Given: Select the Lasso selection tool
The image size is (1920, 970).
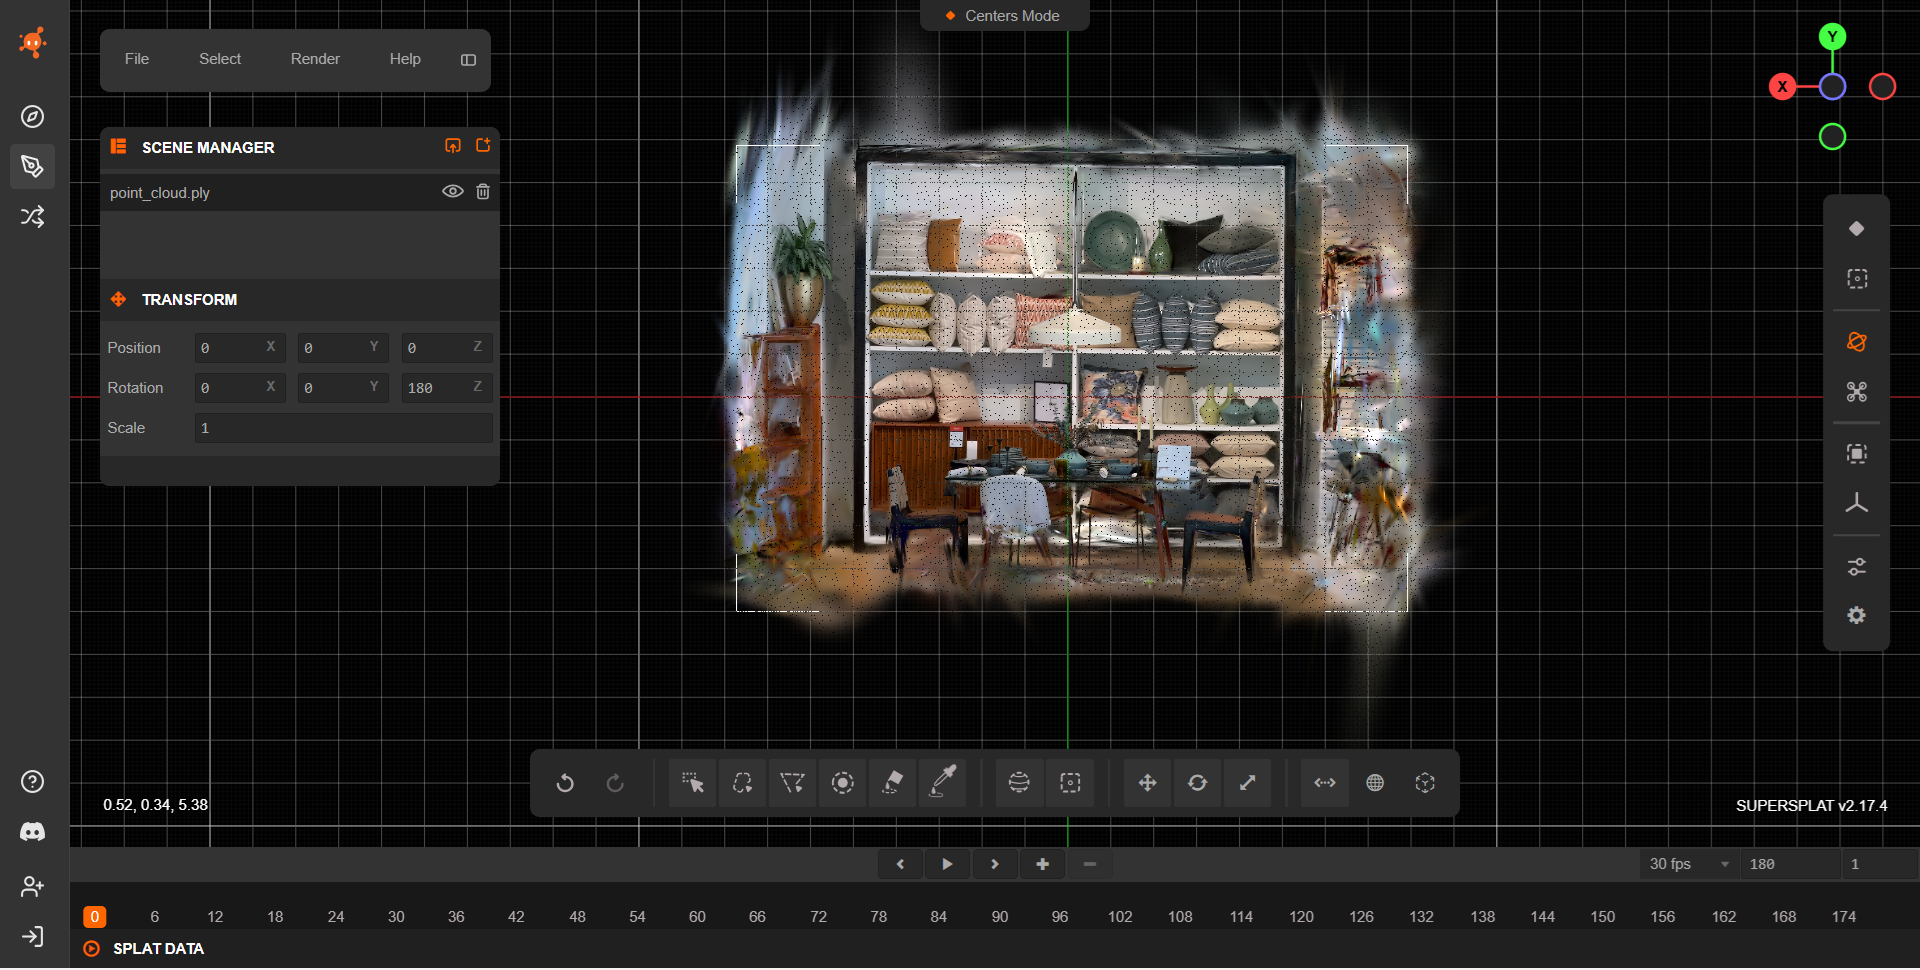Looking at the screenshot, I should [742, 783].
